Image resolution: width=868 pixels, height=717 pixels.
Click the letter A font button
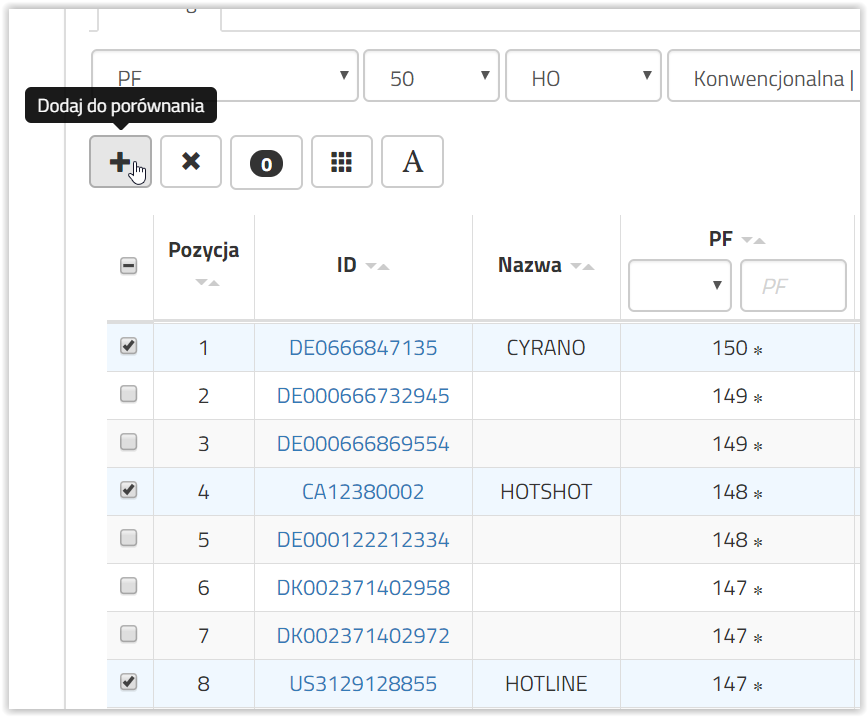[x=412, y=162]
